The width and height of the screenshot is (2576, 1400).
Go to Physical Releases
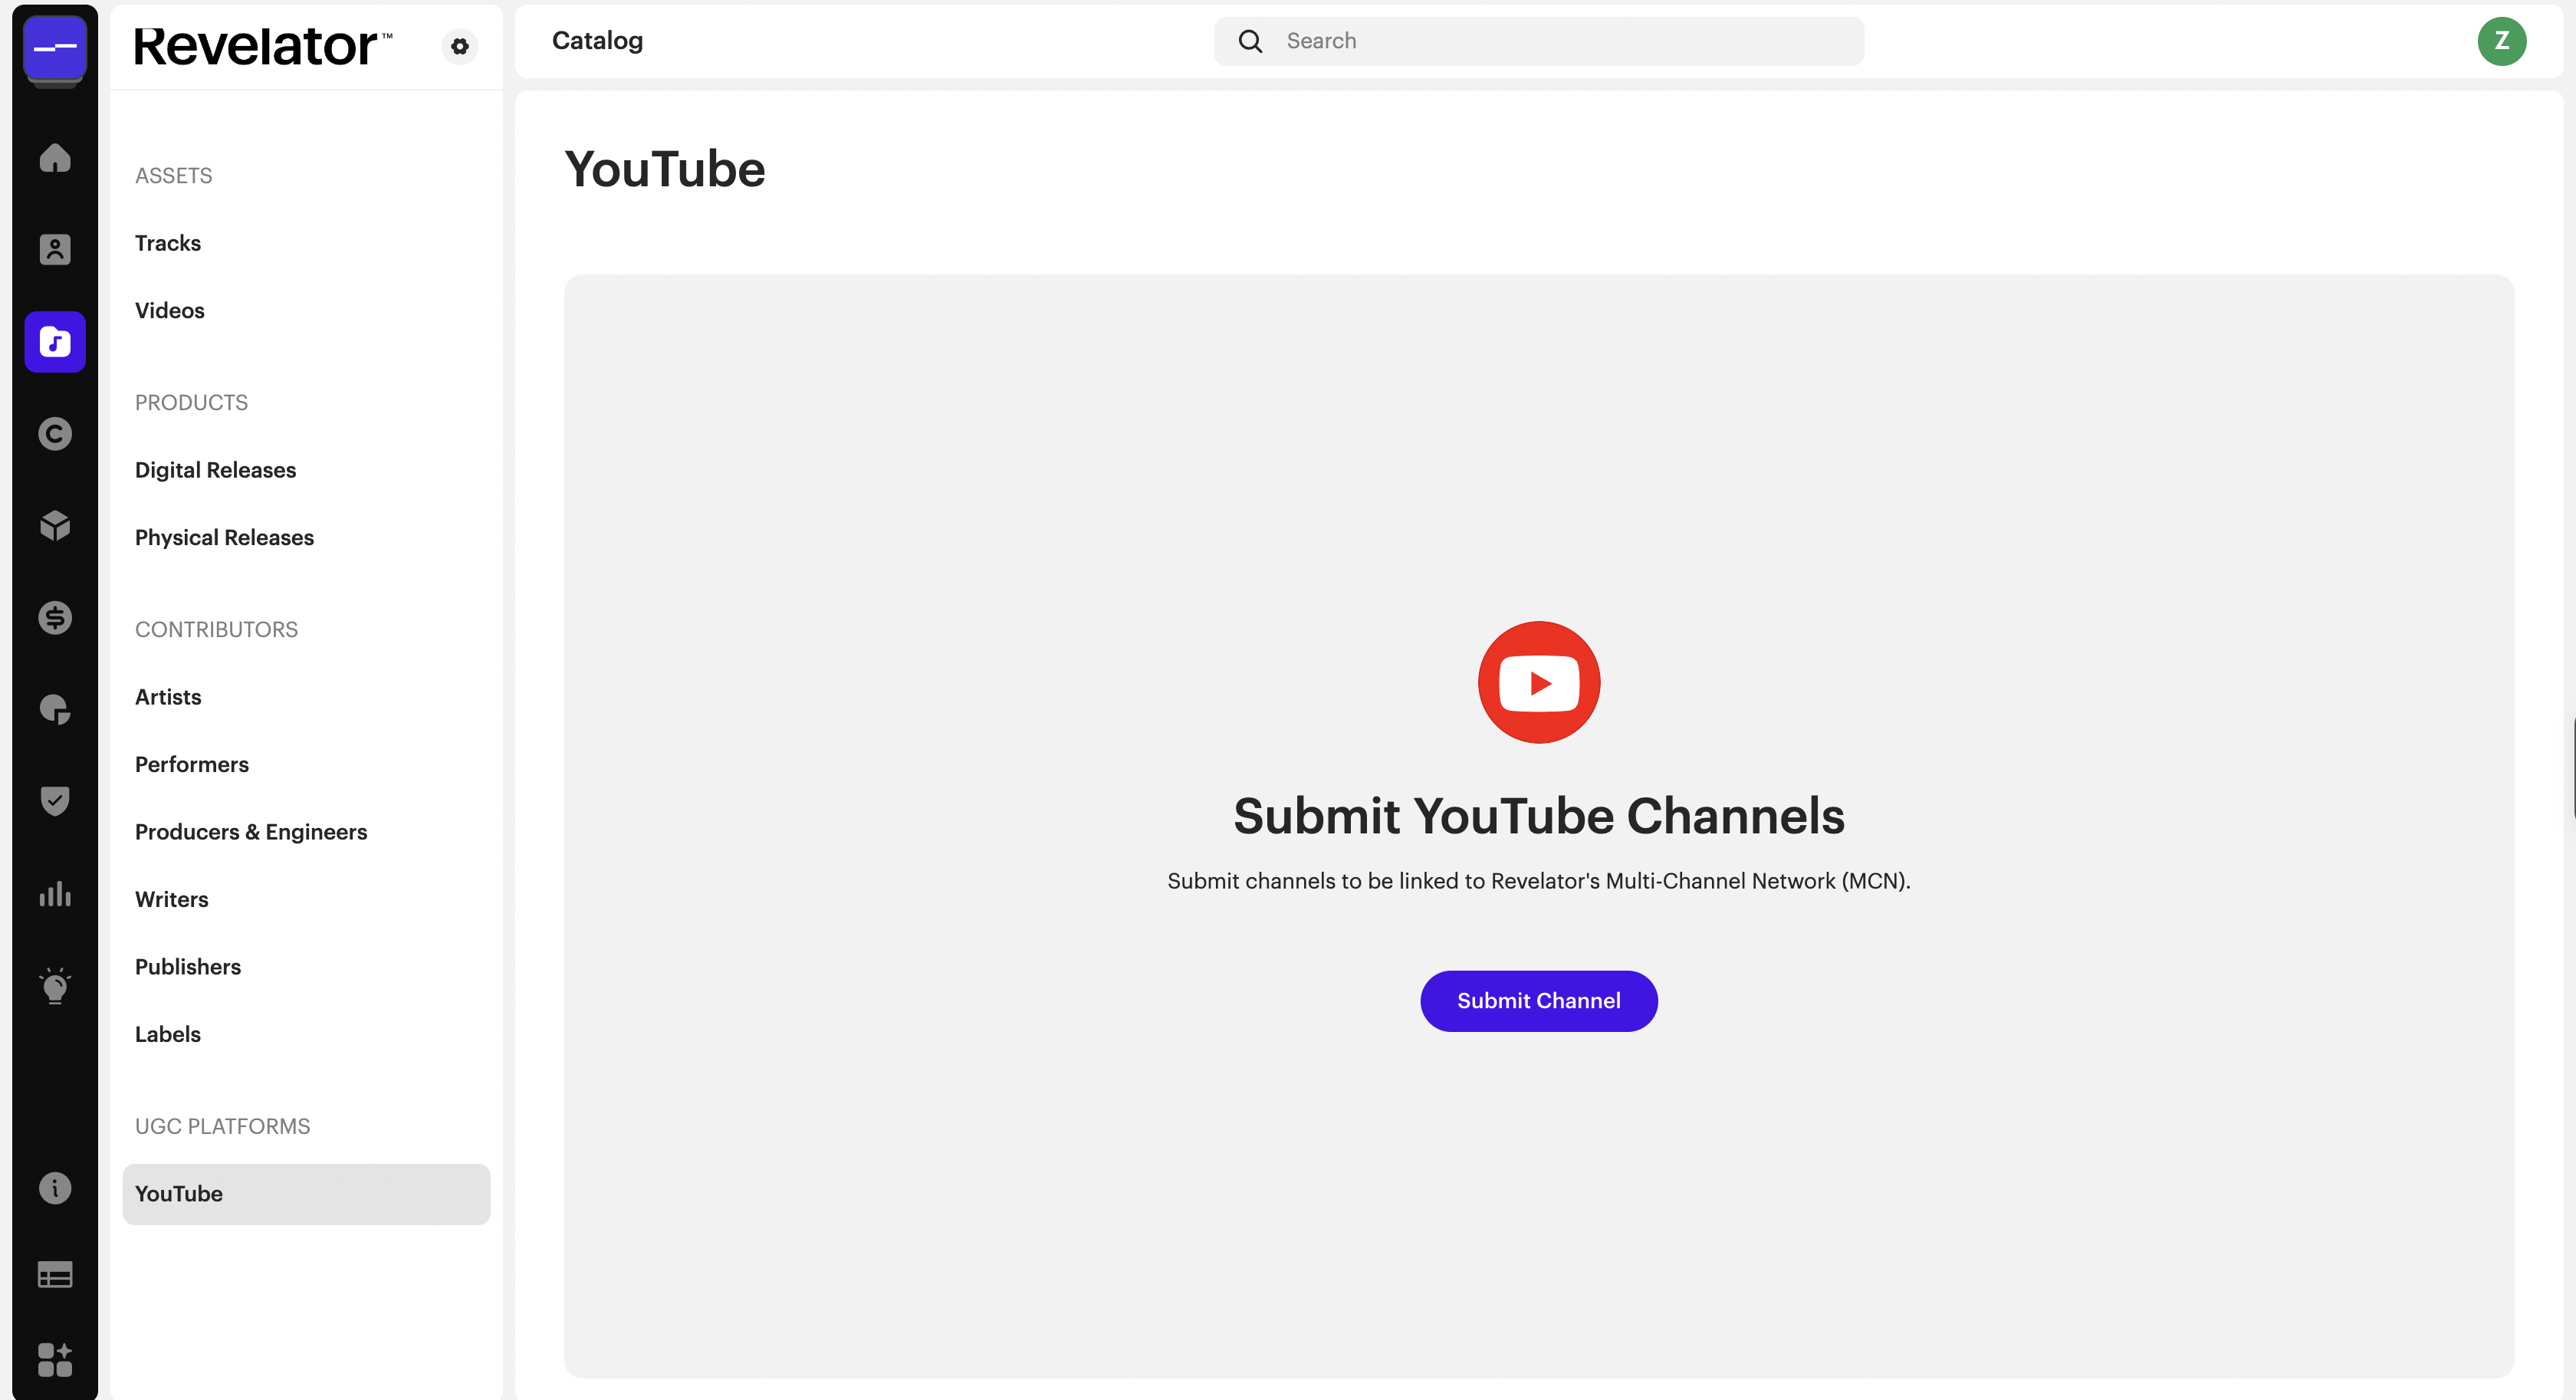point(225,538)
